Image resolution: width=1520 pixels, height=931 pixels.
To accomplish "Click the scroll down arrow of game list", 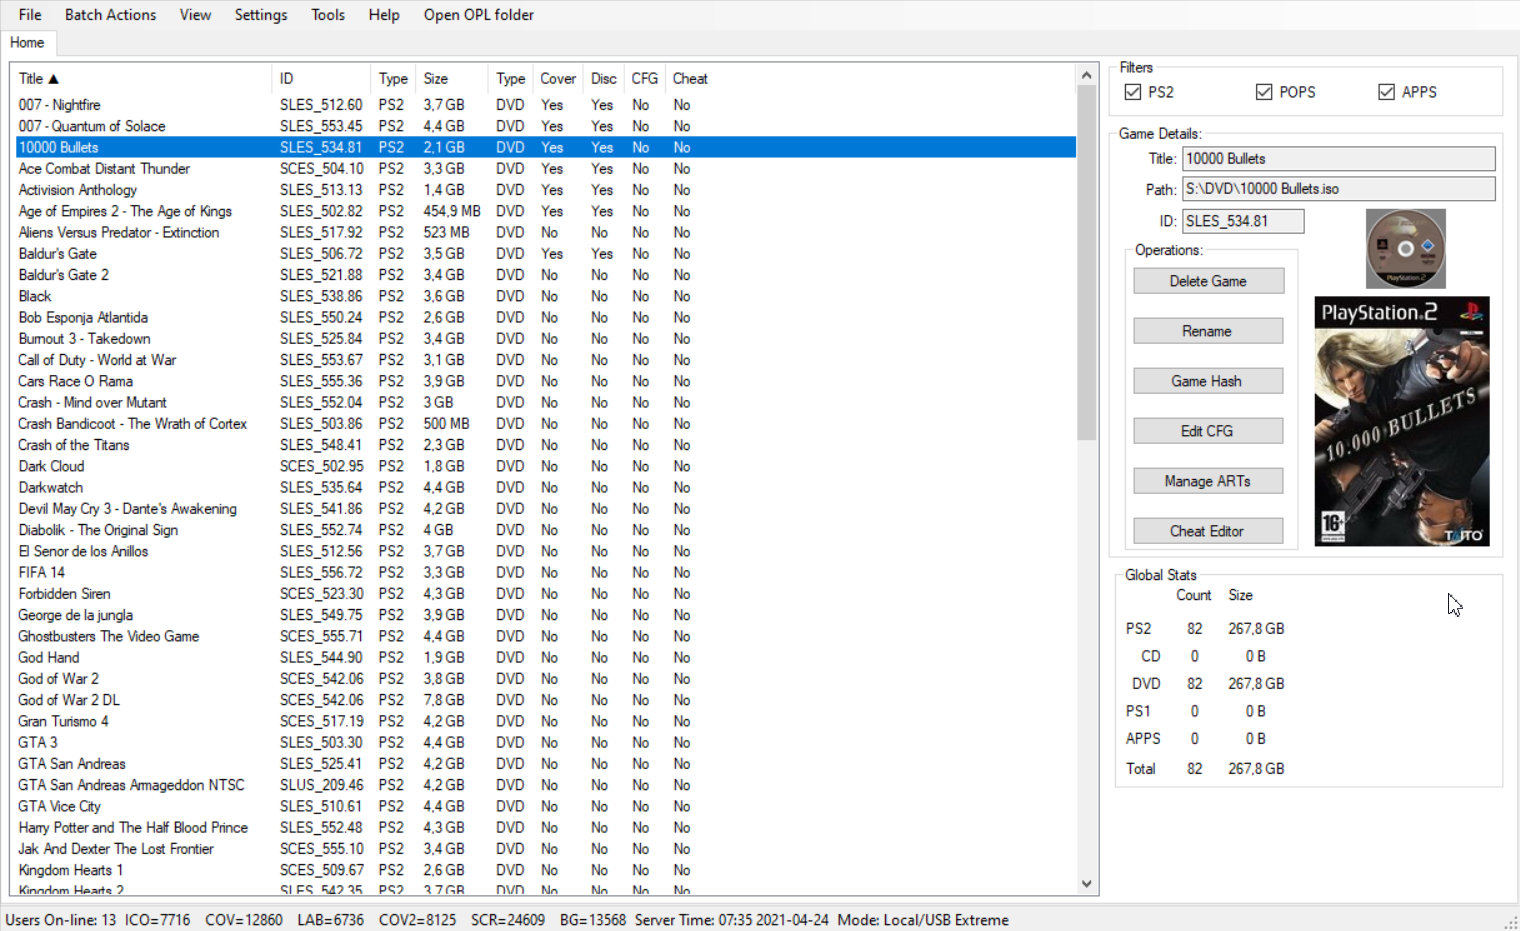I will (1087, 884).
